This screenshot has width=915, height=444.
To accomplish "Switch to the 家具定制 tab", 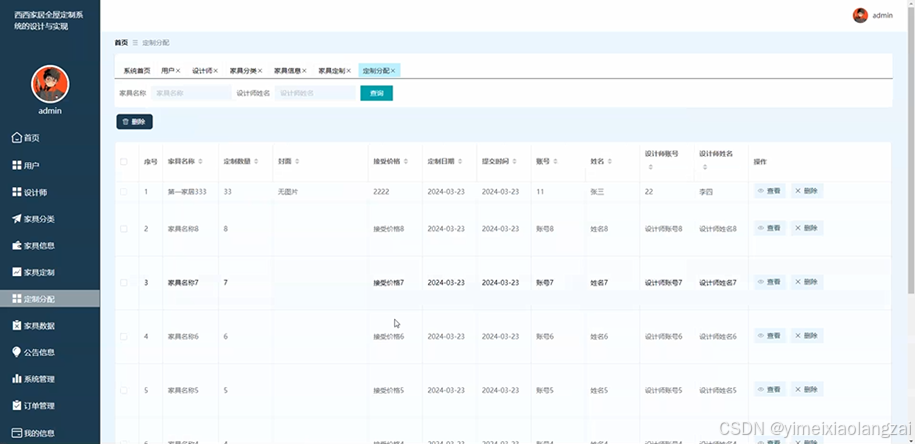I will [x=332, y=71].
